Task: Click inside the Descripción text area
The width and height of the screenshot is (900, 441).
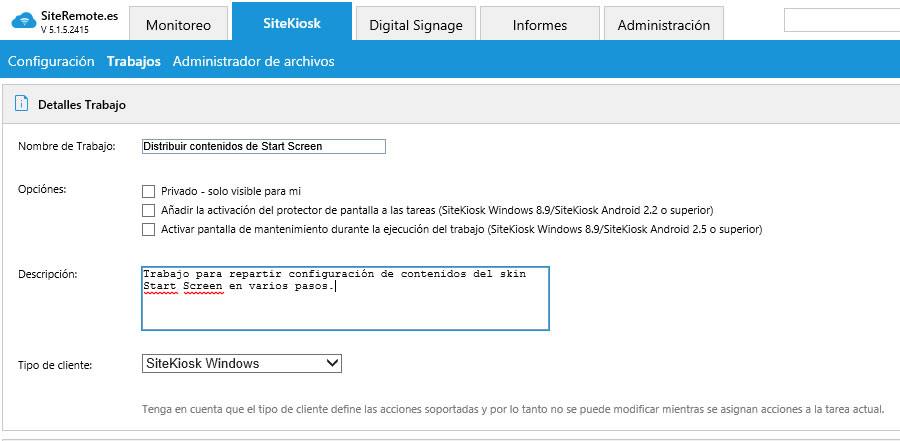Action: [x=345, y=308]
